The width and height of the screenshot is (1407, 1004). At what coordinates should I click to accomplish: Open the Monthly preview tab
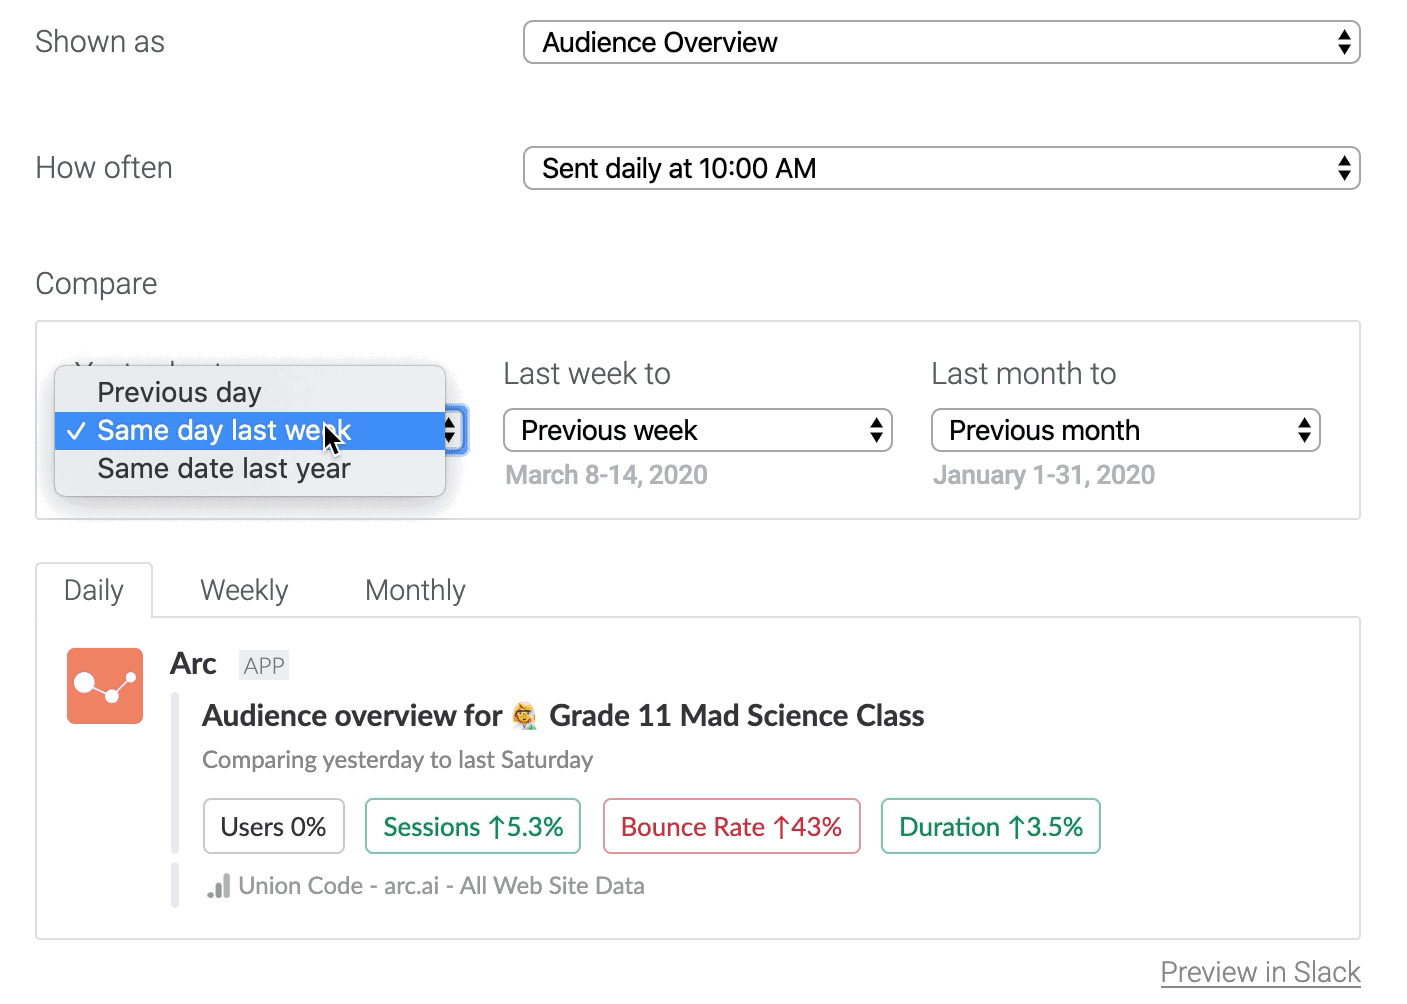415,591
